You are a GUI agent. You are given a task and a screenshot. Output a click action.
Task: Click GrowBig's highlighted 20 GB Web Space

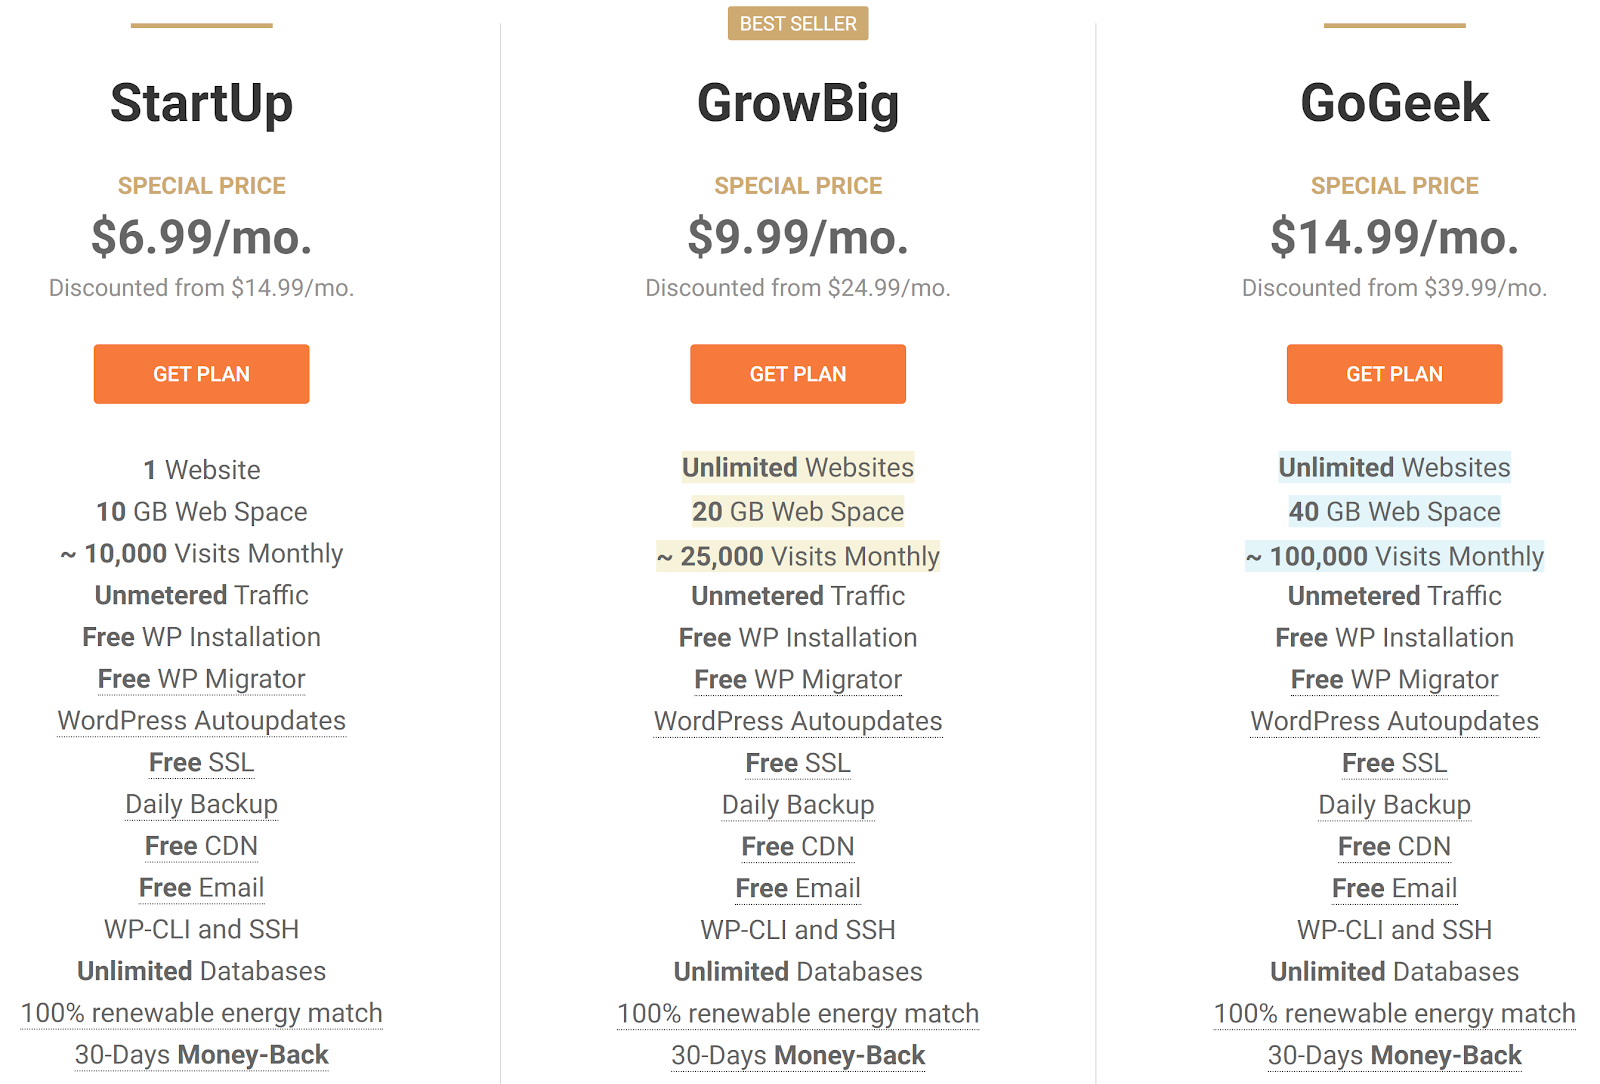pos(798,511)
